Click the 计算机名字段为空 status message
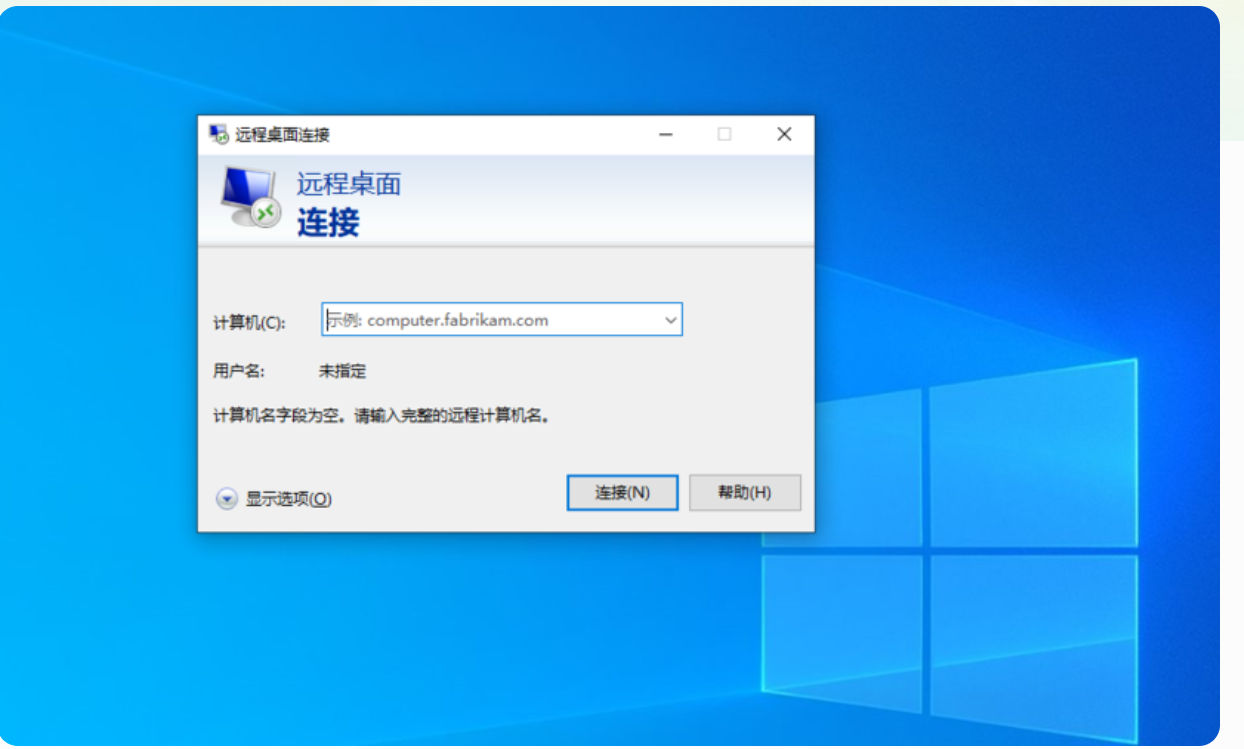 (x=382, y=415)
